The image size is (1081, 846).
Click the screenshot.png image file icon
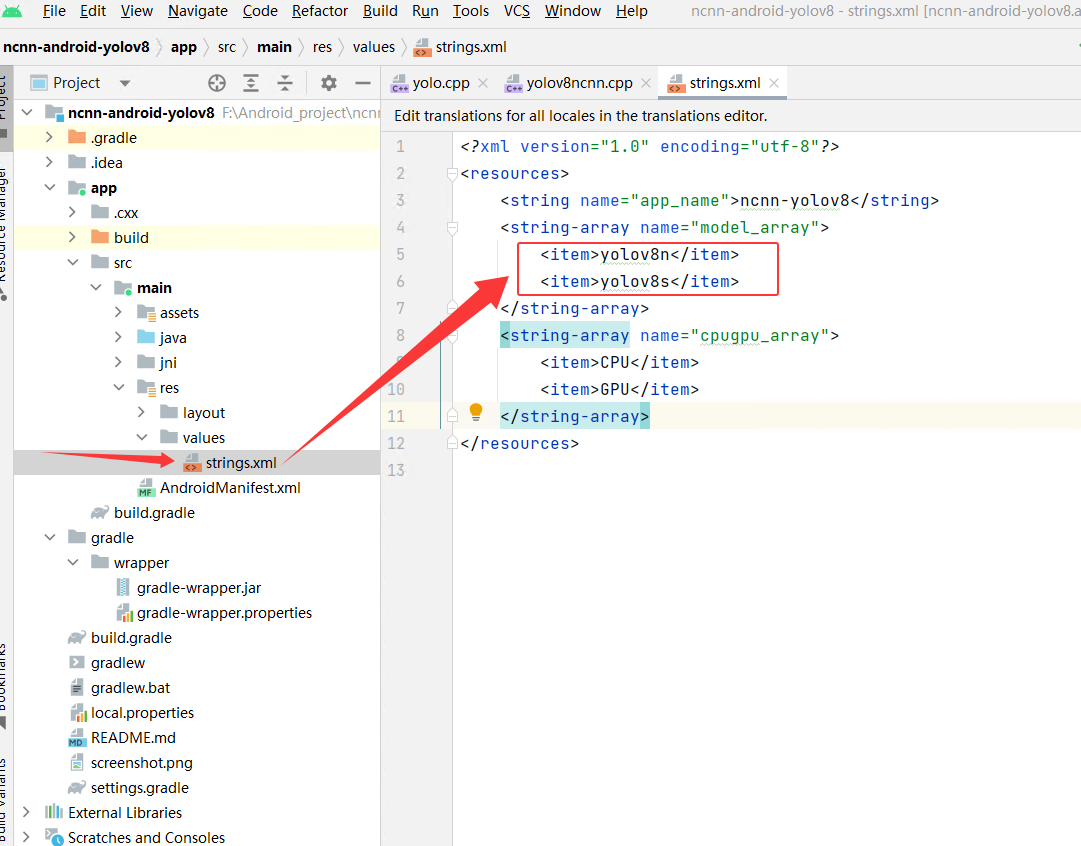[77, 763]
